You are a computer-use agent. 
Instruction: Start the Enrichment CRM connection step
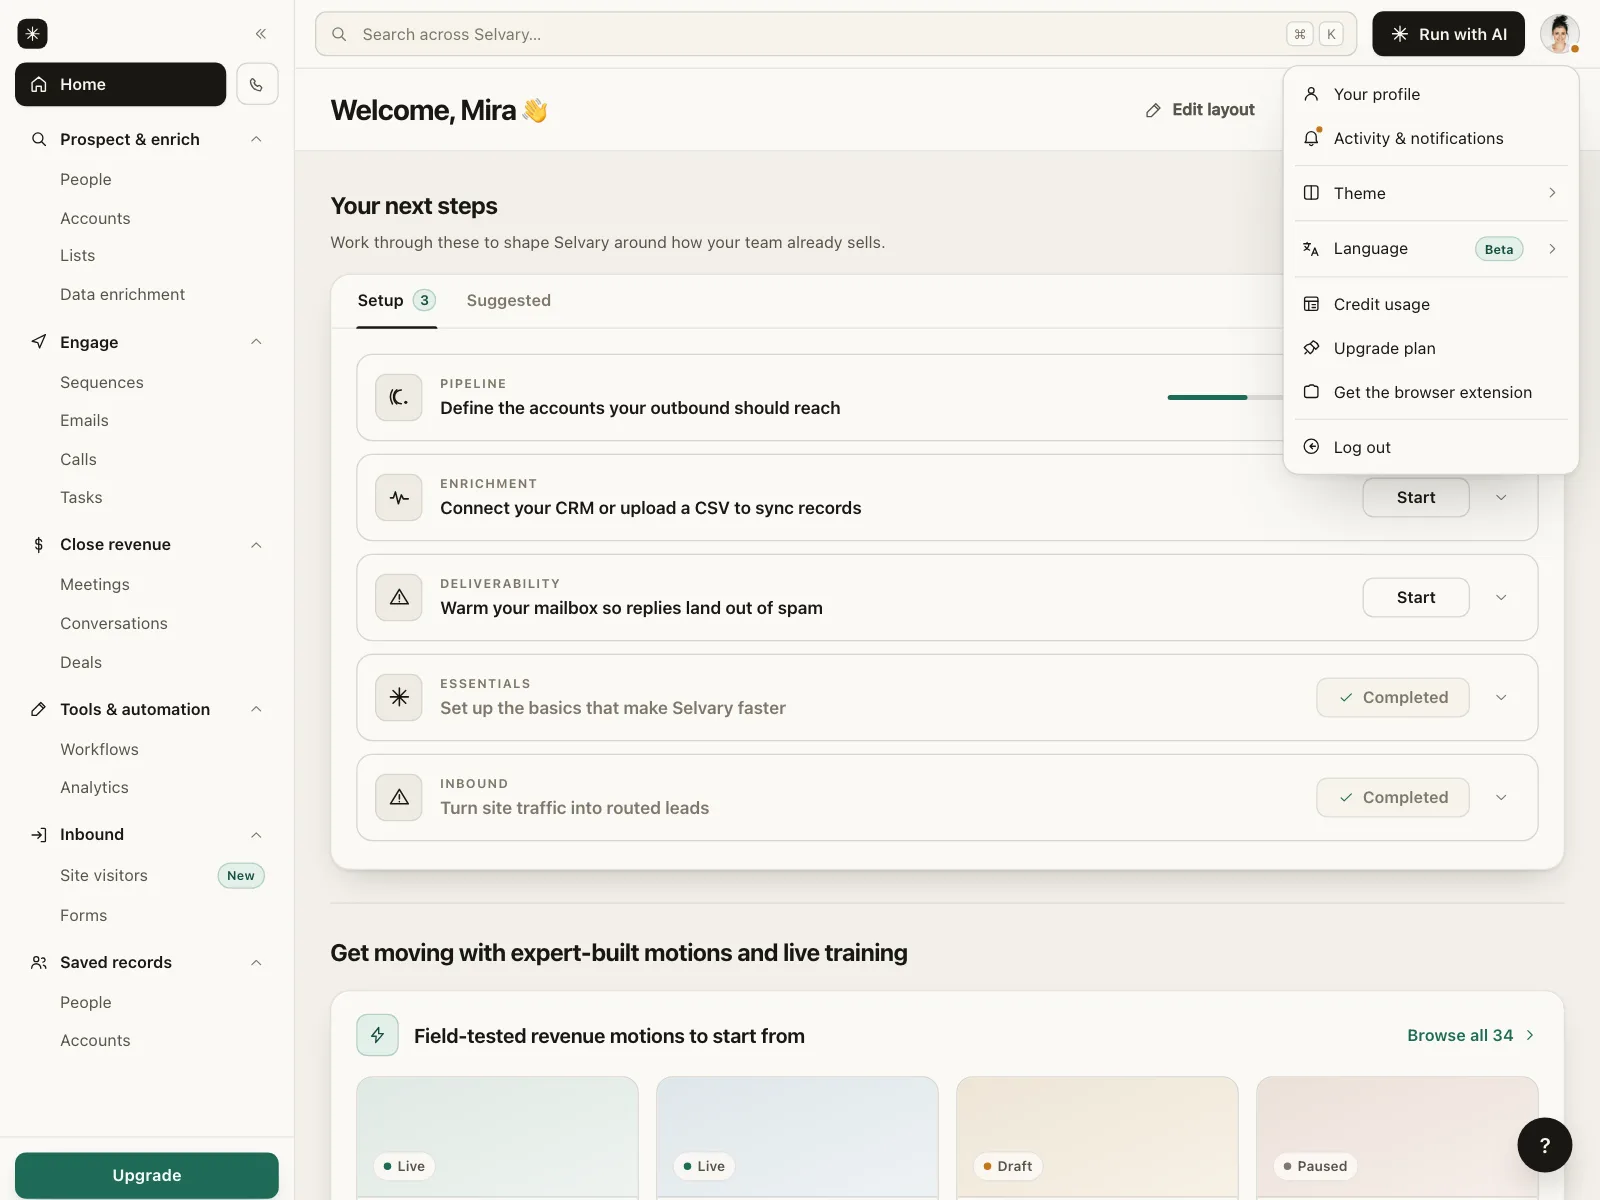1416,497
